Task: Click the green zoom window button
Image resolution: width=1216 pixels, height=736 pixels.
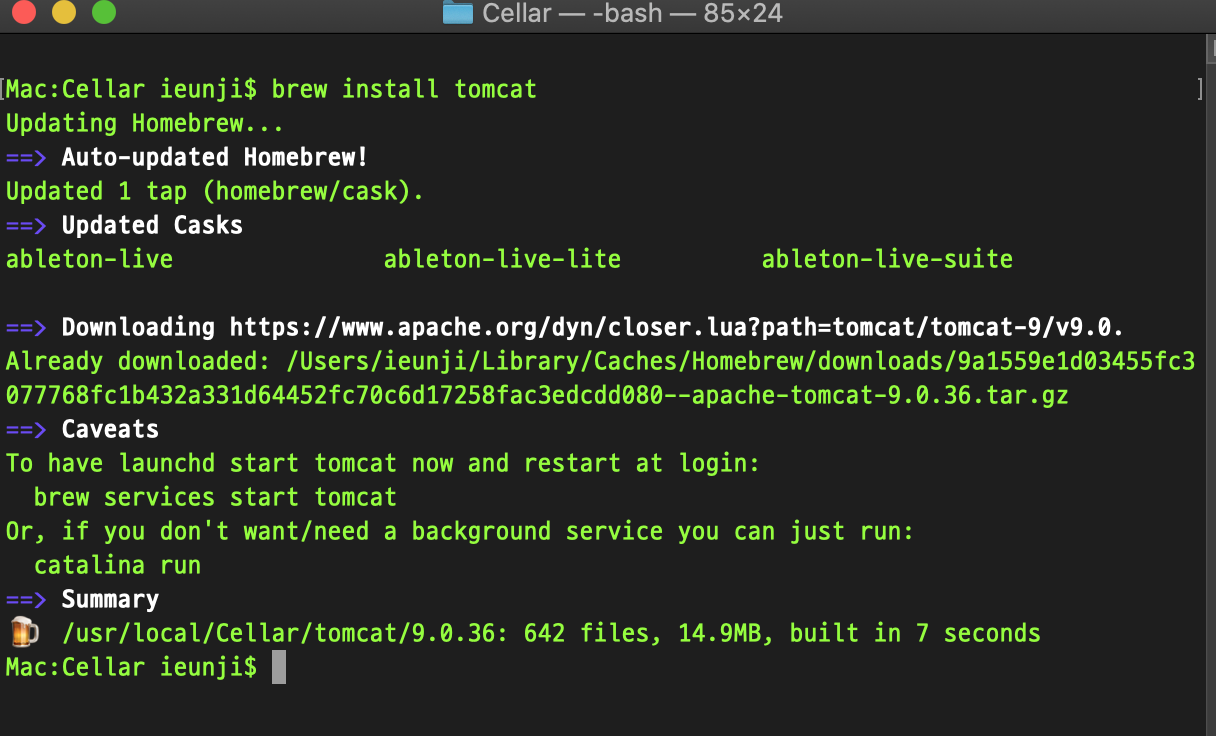Action: [104, 13]
